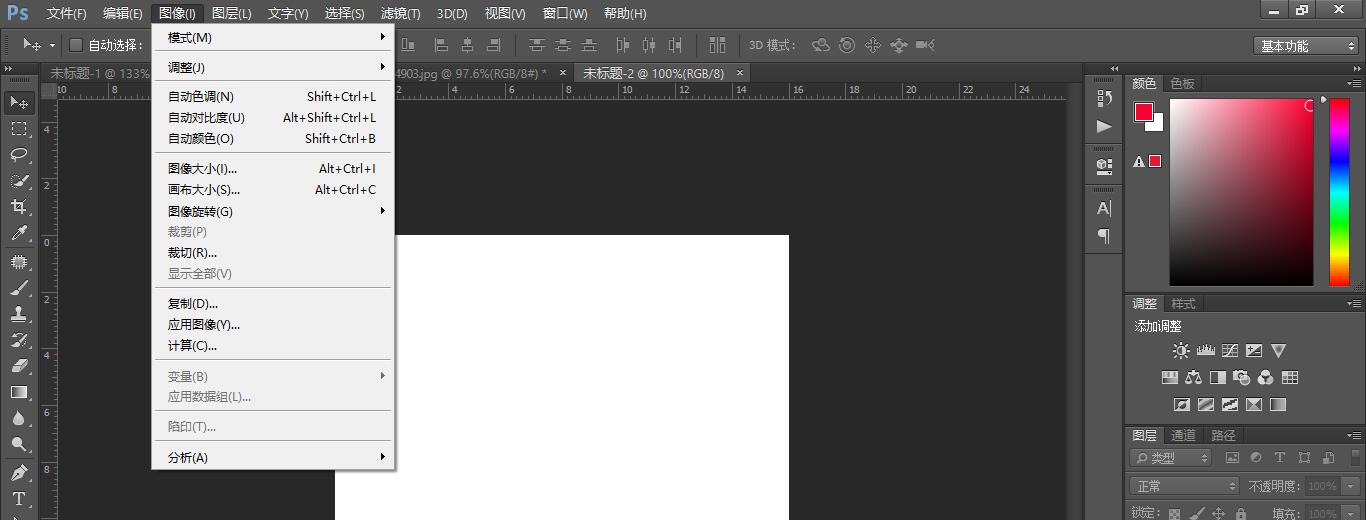
Task: Select the Lasso tool
Action: pyautogui.click(x=19, y=154)
